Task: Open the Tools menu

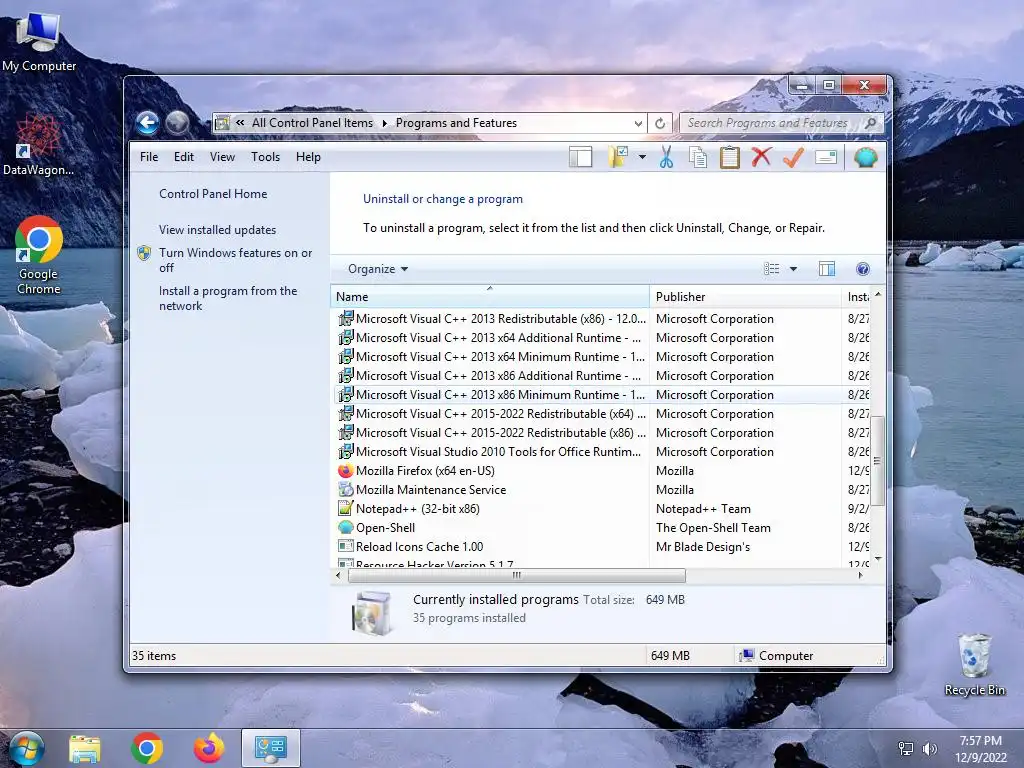Action: (265, 157)
